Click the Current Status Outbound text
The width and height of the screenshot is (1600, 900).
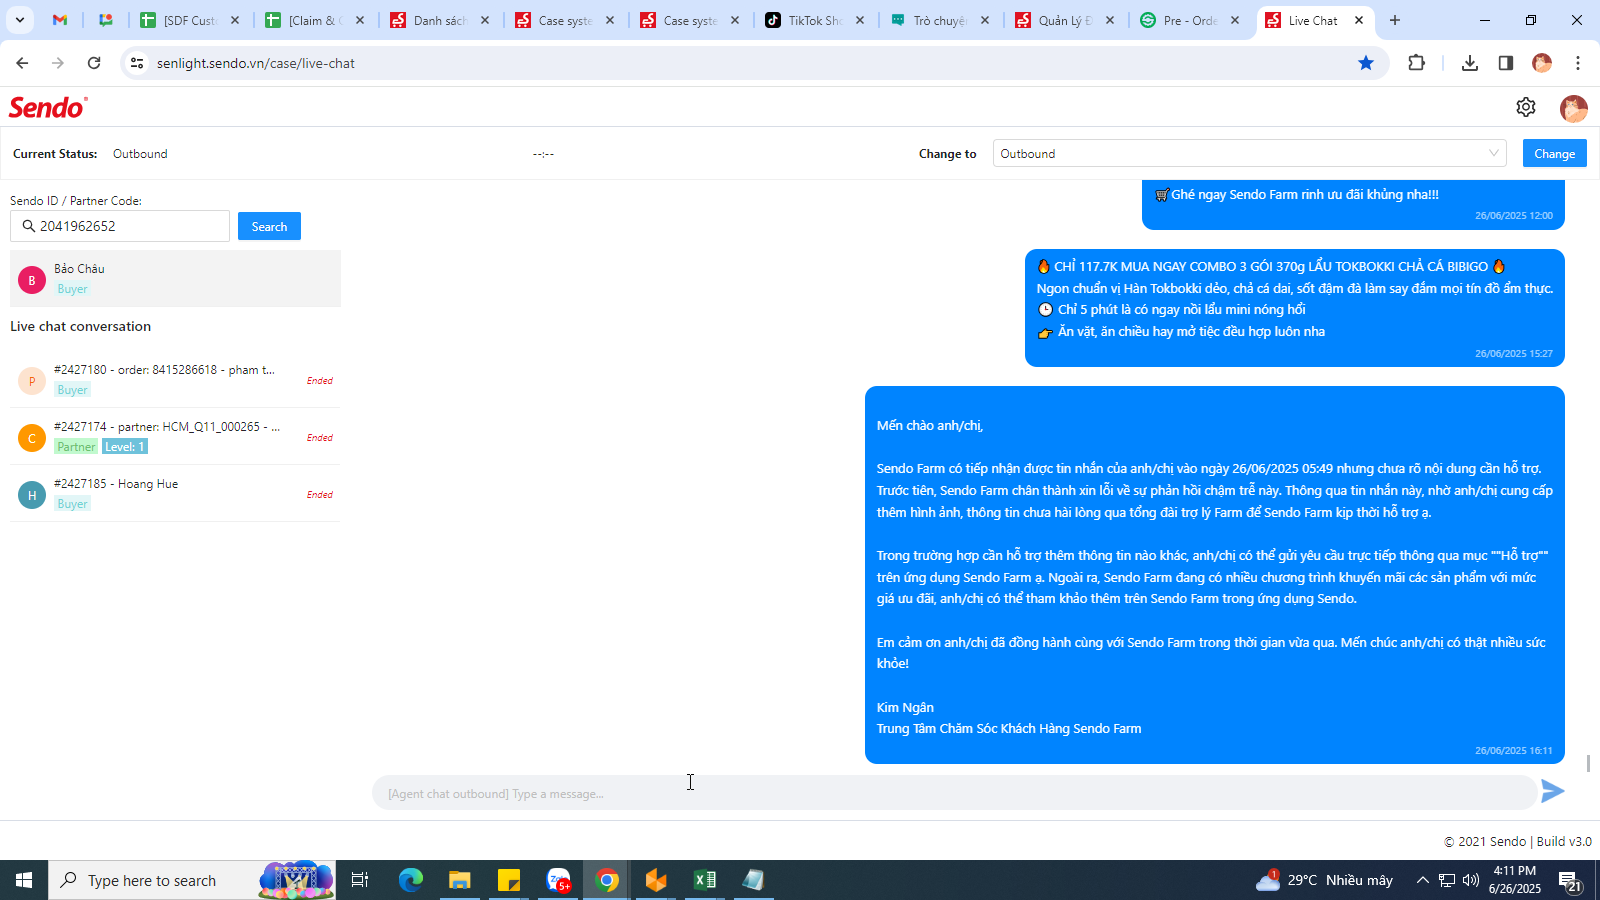[140, 154]
